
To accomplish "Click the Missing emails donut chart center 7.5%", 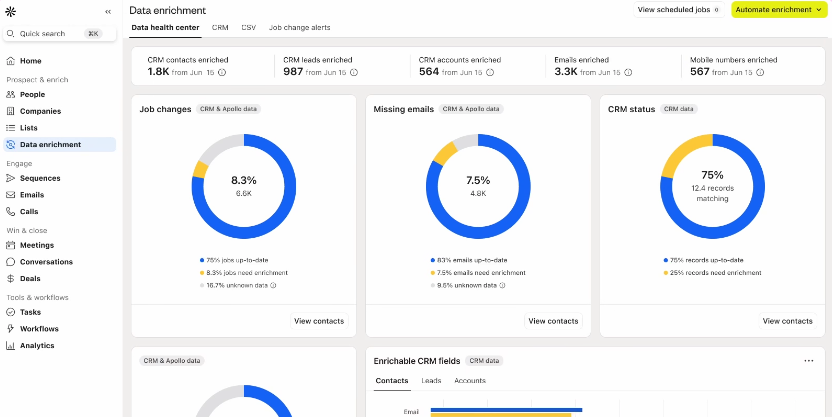I will coord(478,180).
